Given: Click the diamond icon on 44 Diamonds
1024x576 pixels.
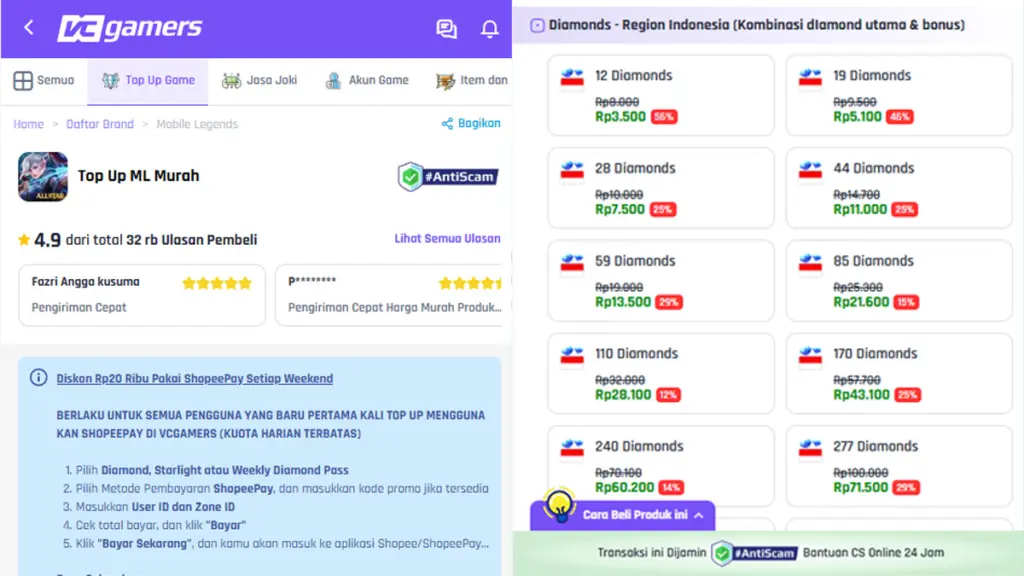Looking at the screenshot, I should (810, 170).
